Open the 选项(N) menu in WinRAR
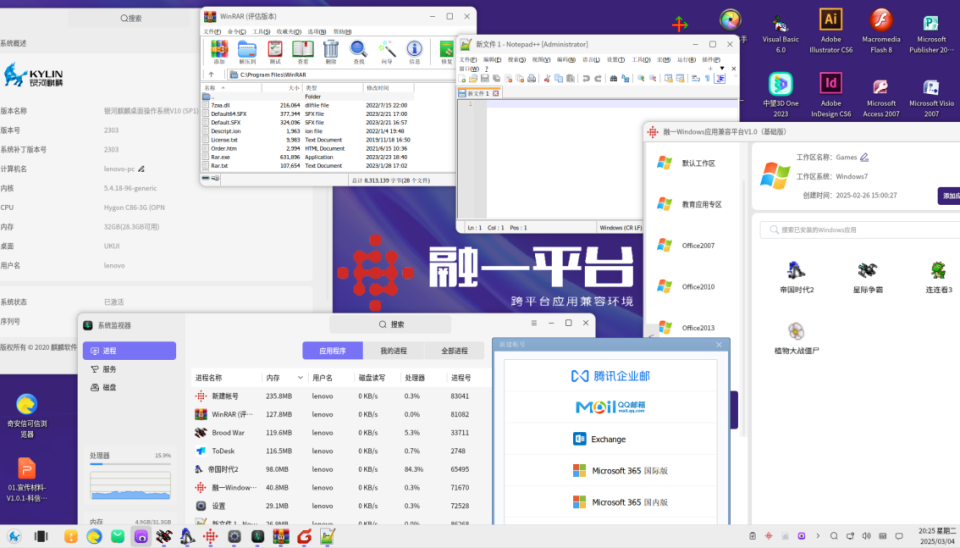 pyautogui.click(x=317, y=31)
